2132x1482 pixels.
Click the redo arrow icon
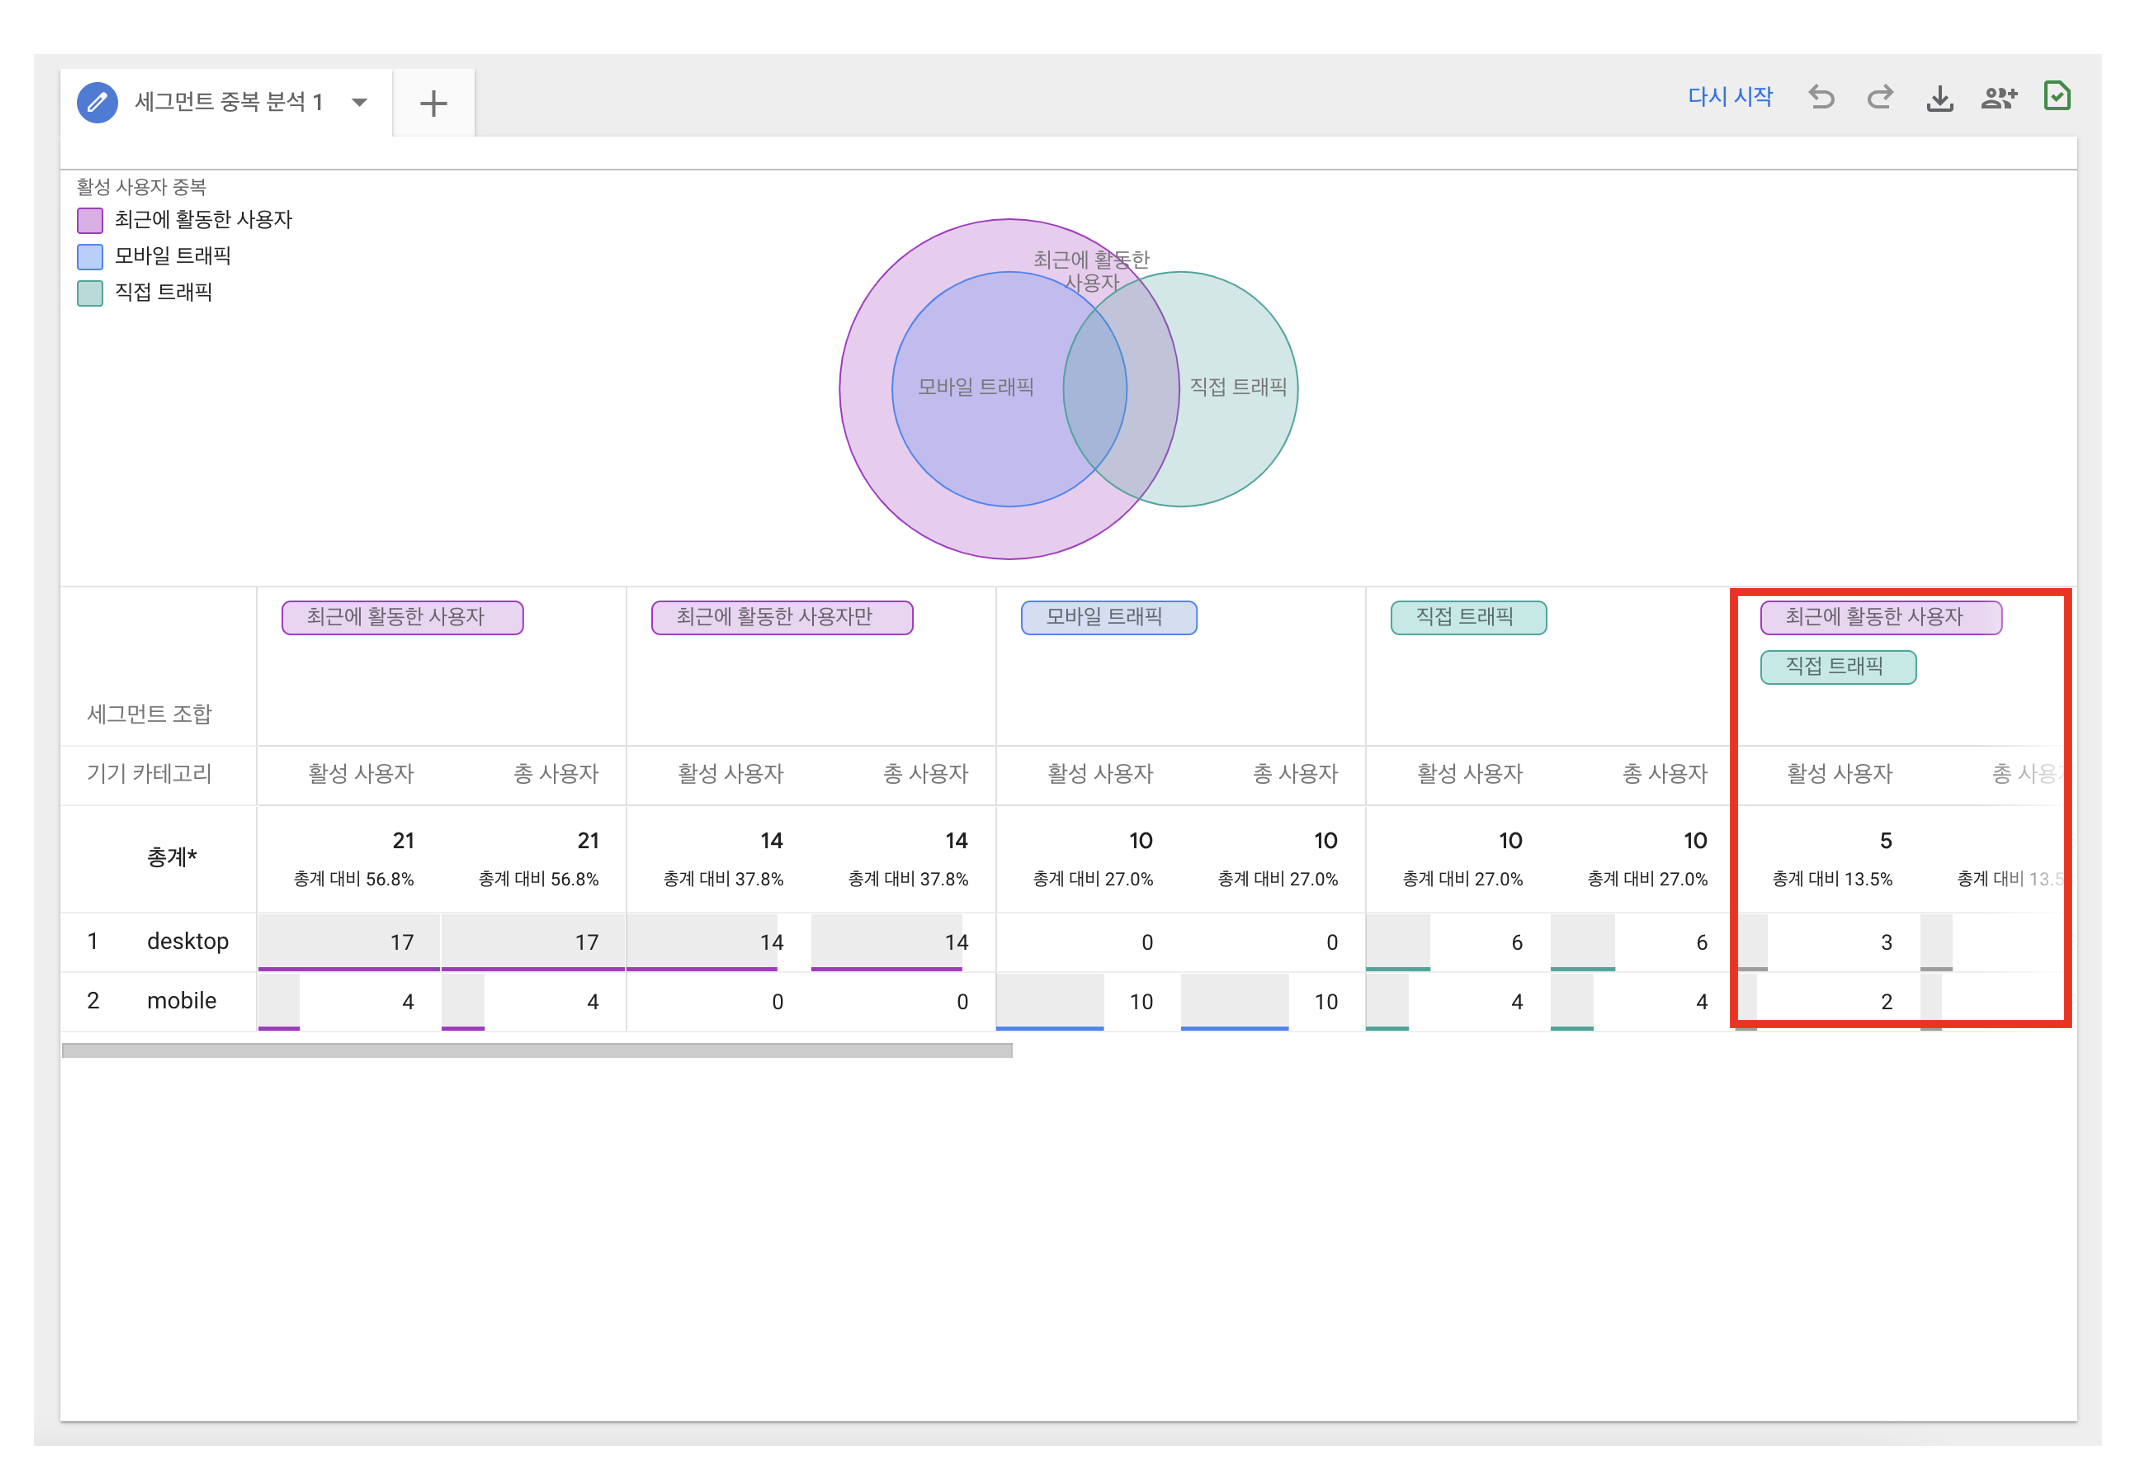1880,97
